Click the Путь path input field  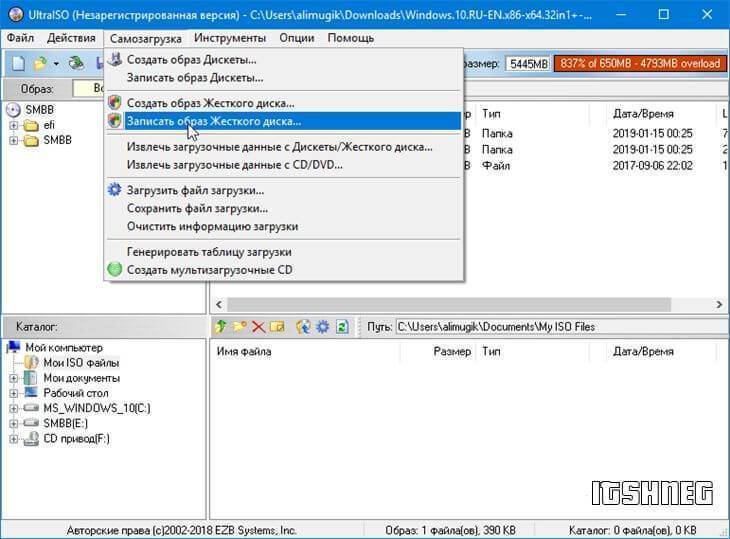pos(555,326)
